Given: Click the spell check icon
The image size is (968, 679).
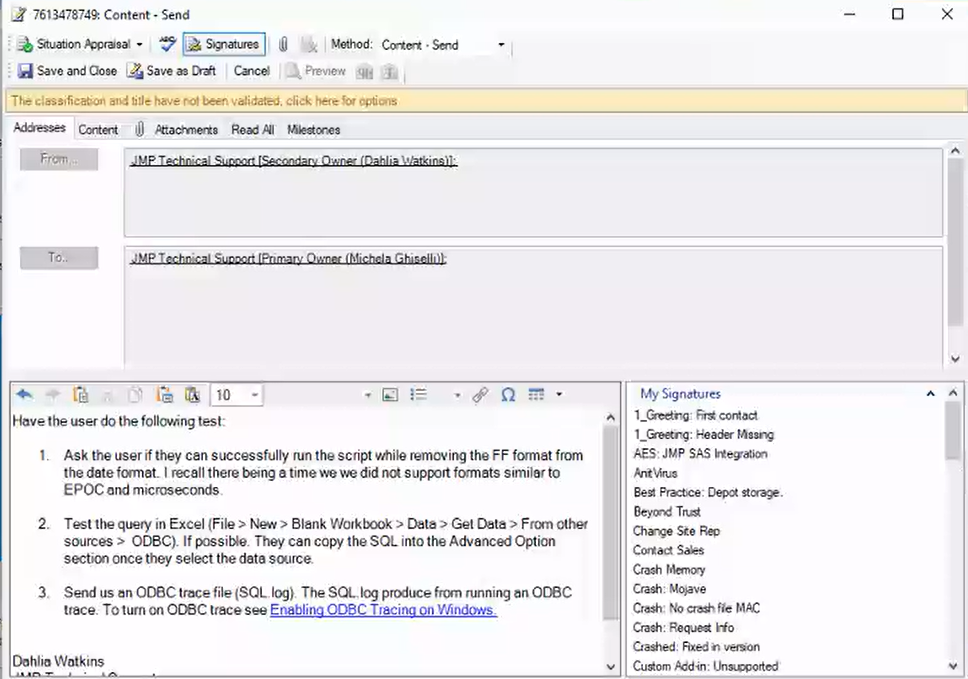Looking at the screenshot, I should click(x=167, y=44).
